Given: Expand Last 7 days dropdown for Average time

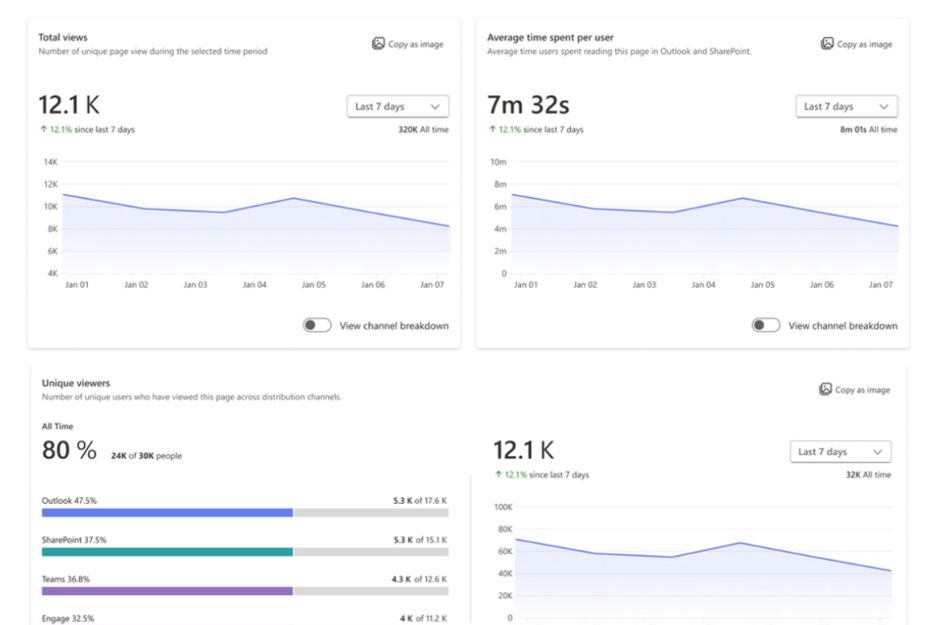Looking at the screenshot, I should click(846, 106).
